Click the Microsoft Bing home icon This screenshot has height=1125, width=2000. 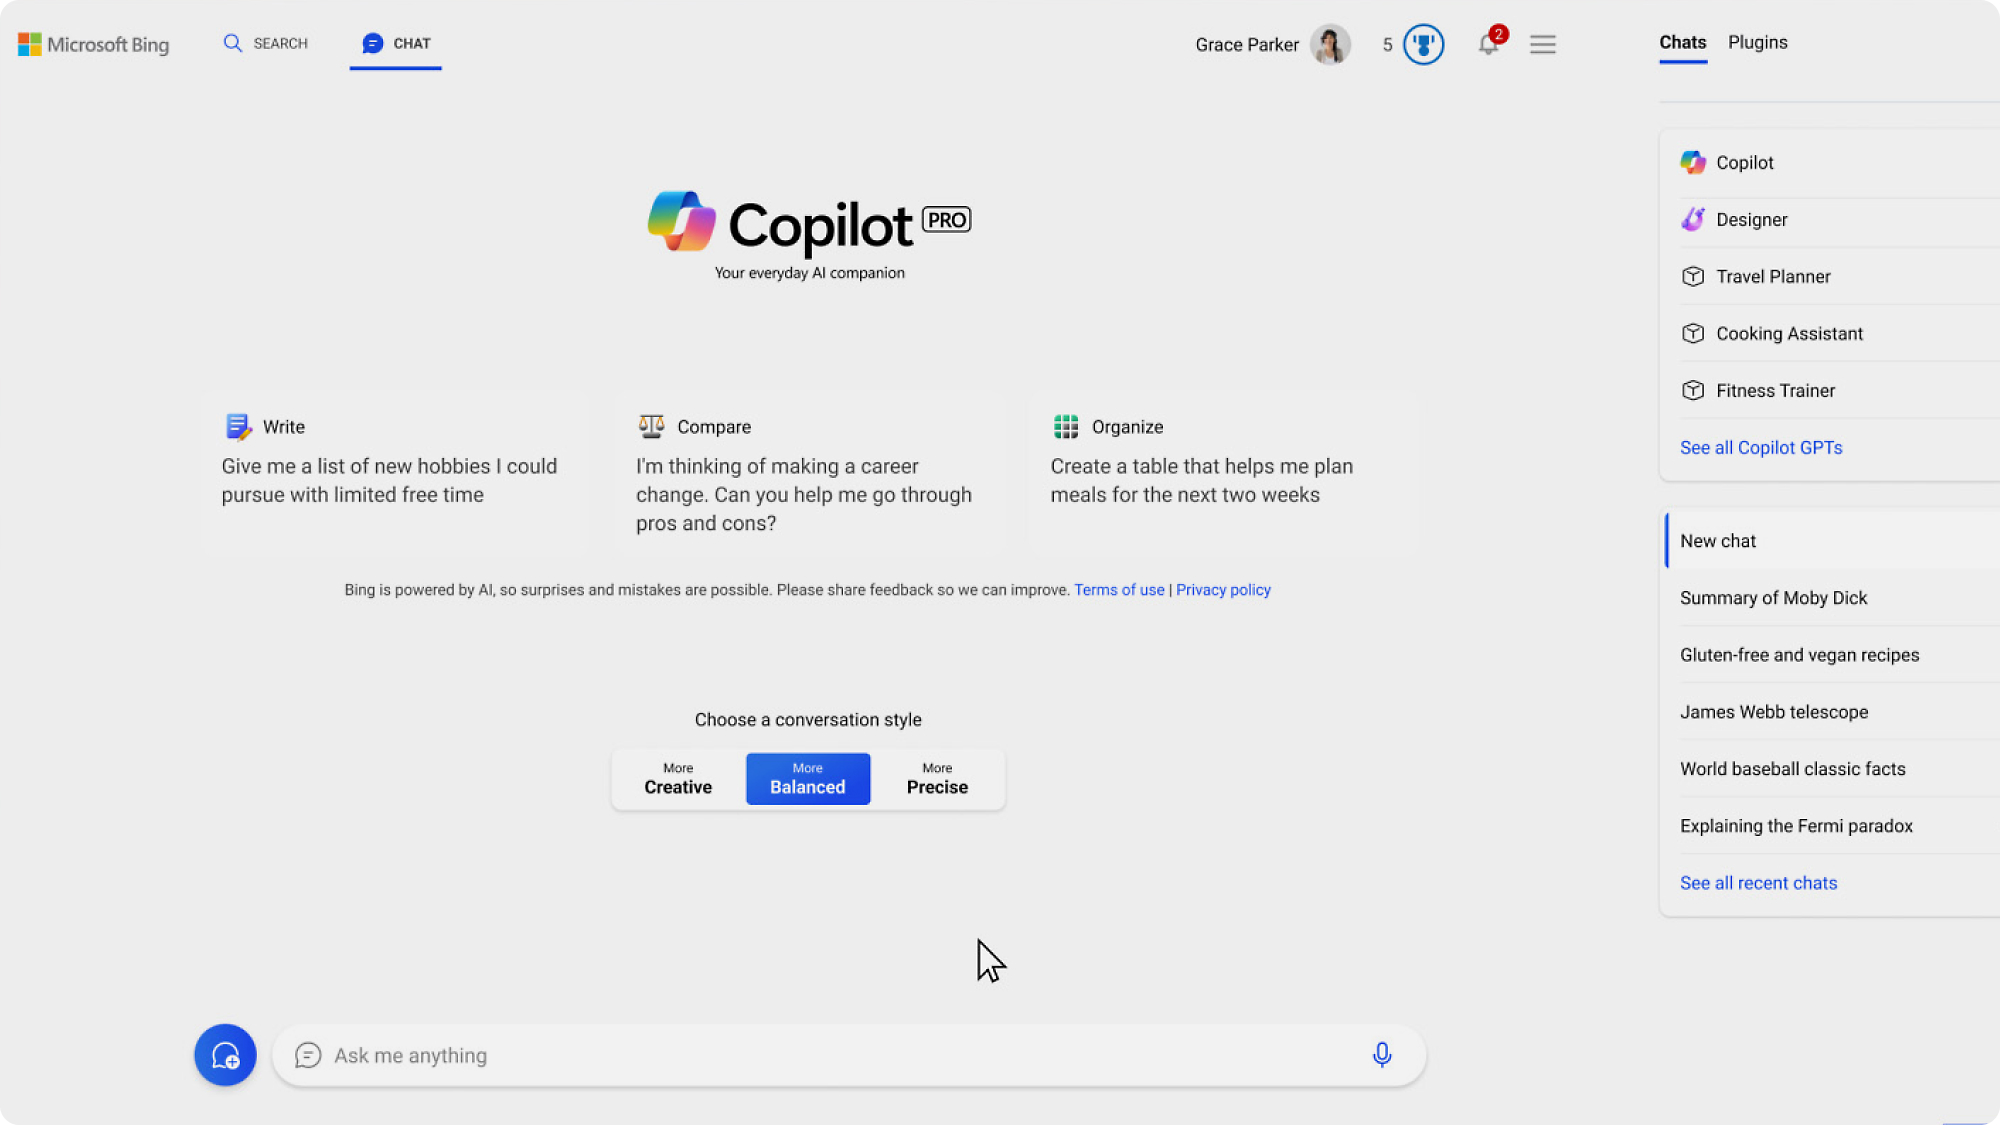(x=93, y=44)
